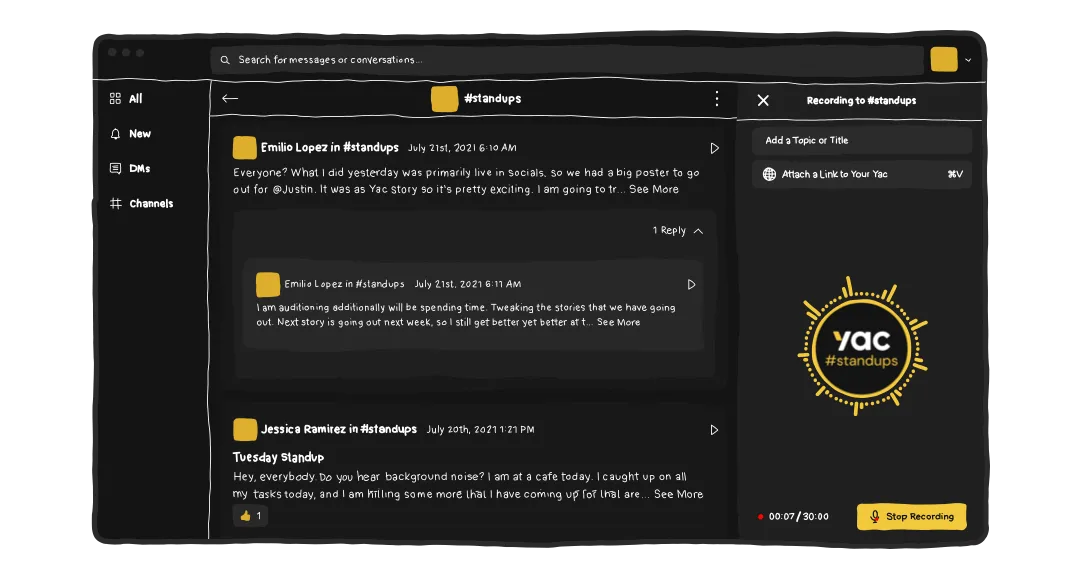Play Jessica Ramirez's standup message
Image resolution: width=1080 pixels, height=579 pixels.
(714, 430)
